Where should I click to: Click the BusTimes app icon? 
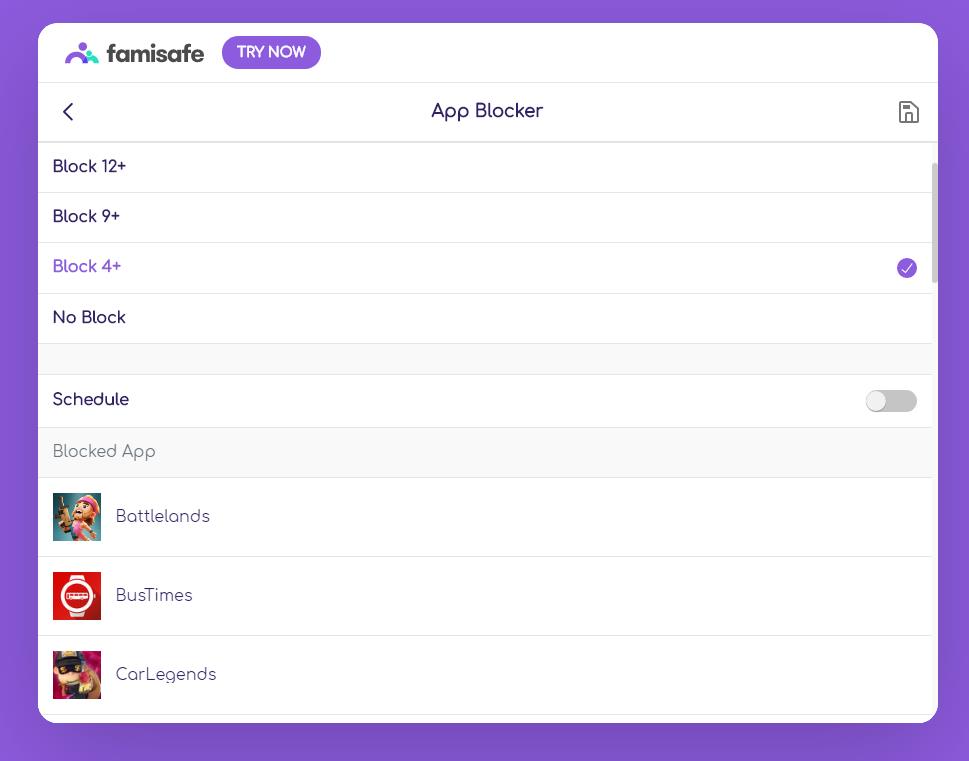coord(77,596)
